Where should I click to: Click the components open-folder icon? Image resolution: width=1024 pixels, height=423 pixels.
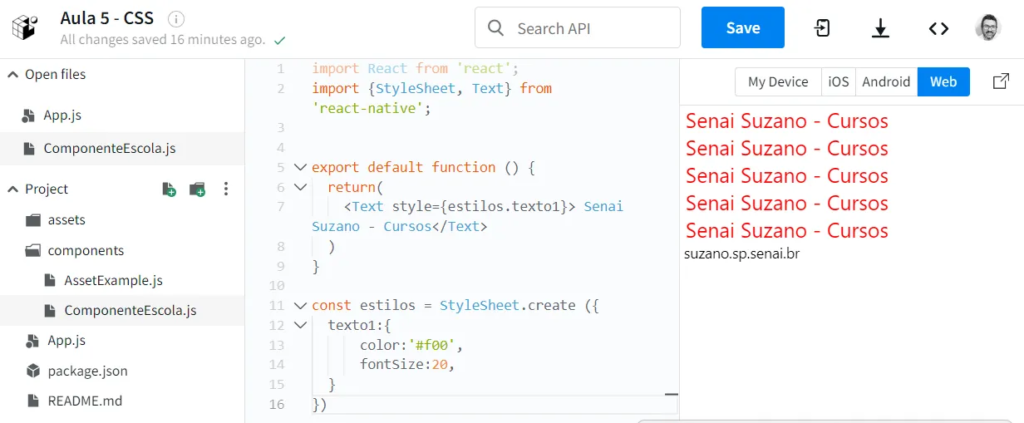[33, 251]
